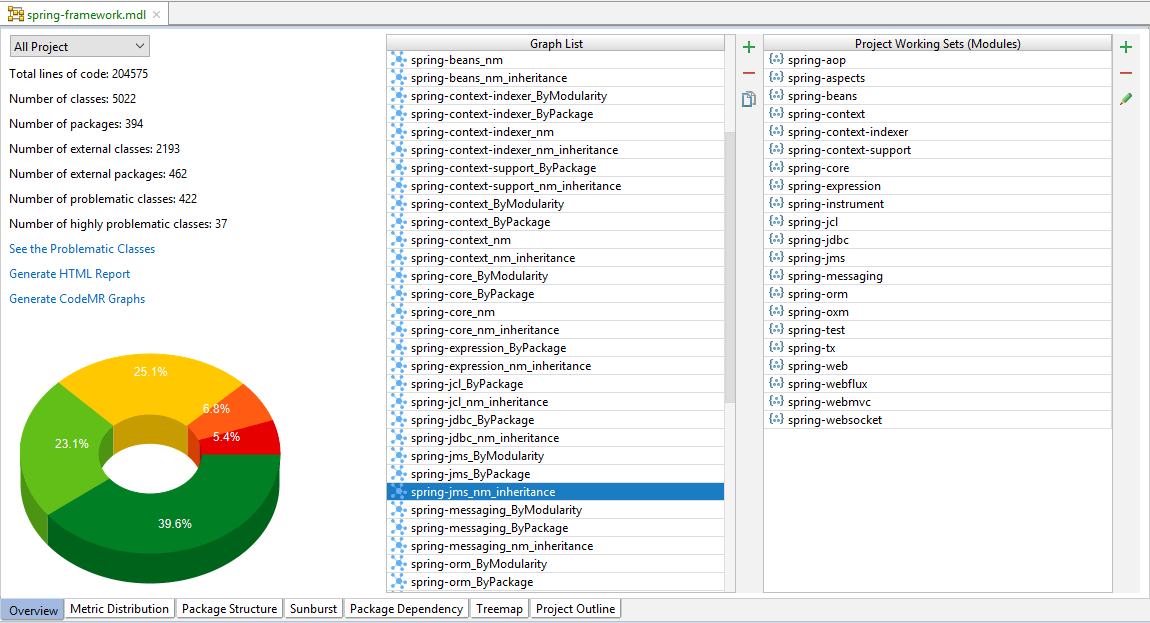Click See the Problematic Classes link
This screenshot has height=623, width=1150.
[x=81, y=249]
